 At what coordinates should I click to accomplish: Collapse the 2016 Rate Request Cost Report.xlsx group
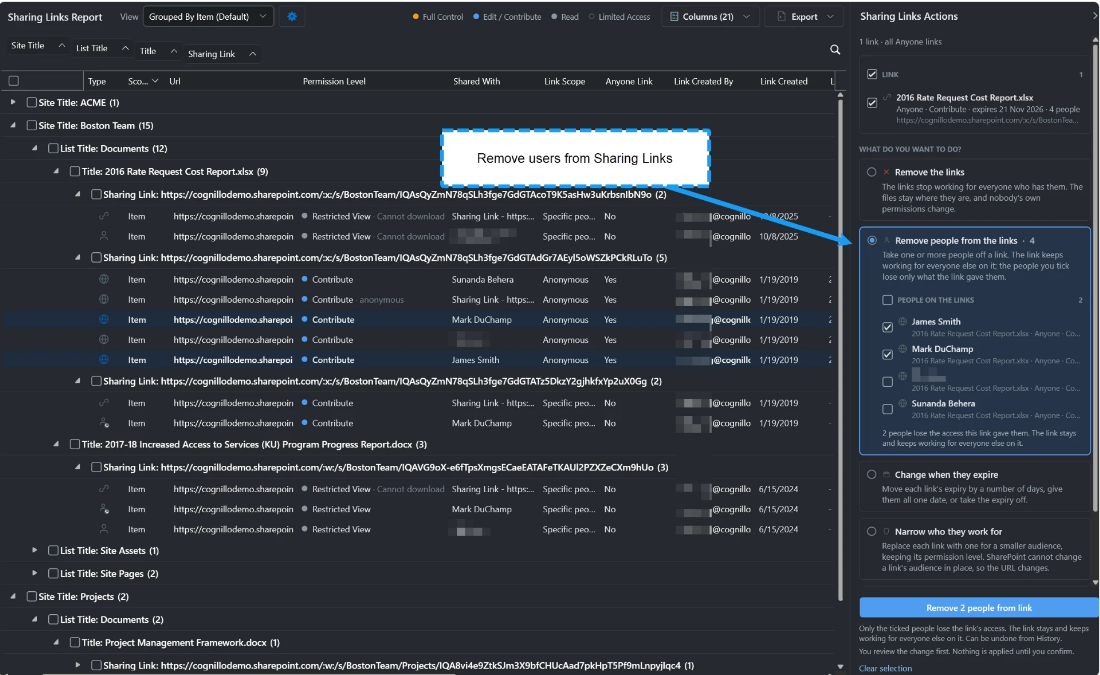(x=56, y=171)
